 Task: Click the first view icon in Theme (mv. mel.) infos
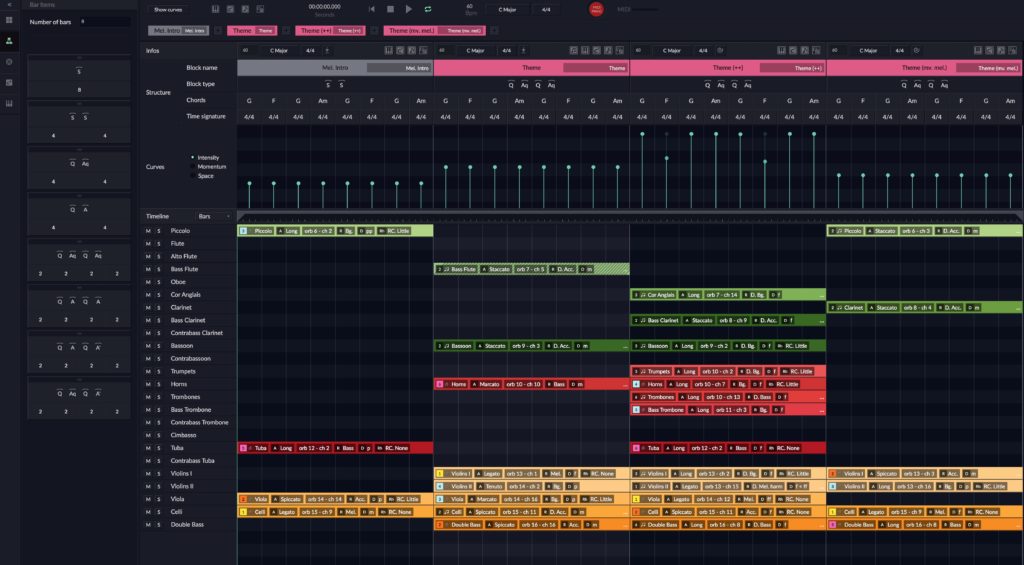click(978, 50)
